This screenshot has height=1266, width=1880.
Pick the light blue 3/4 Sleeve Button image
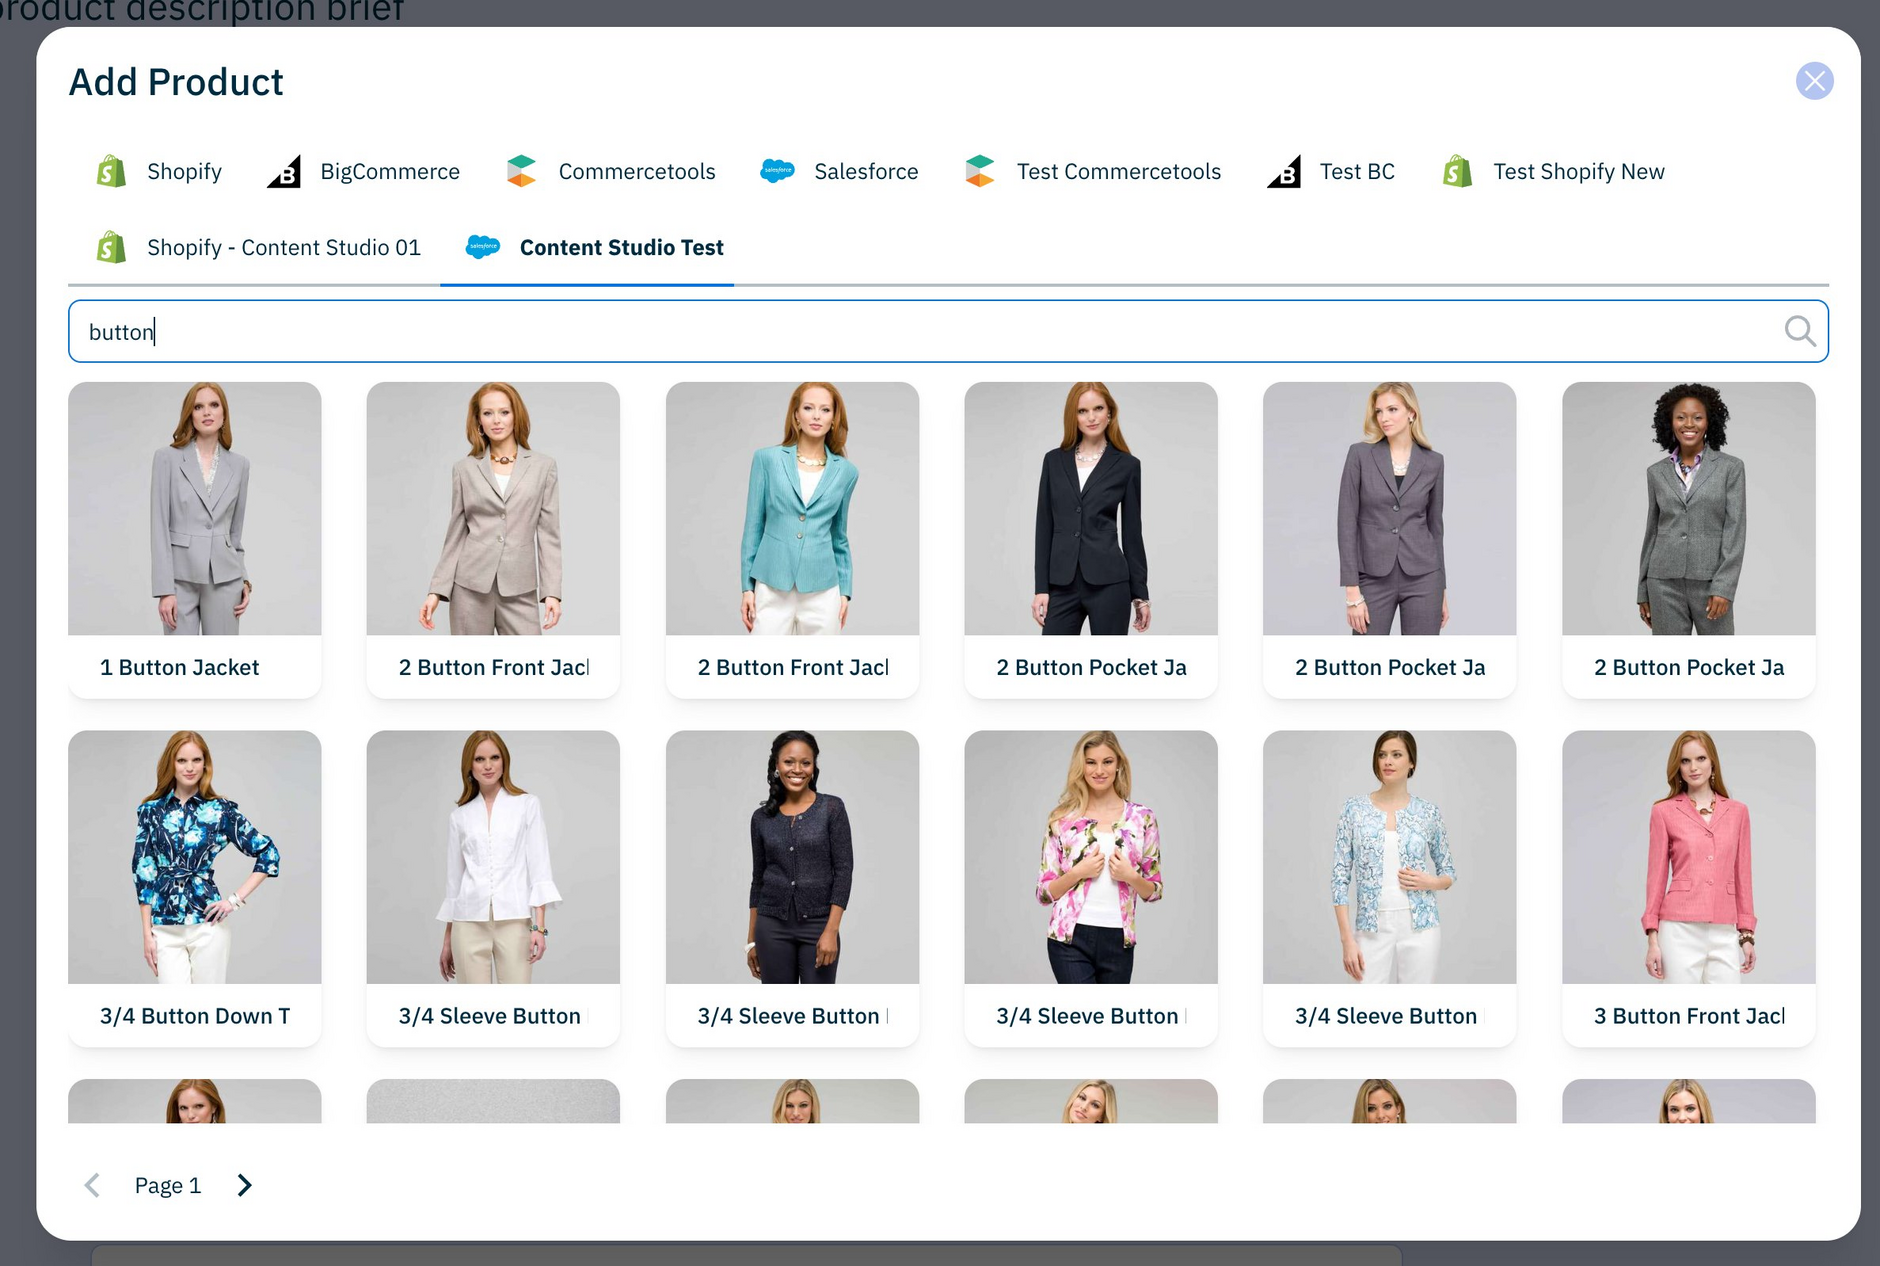[1390, 857]
